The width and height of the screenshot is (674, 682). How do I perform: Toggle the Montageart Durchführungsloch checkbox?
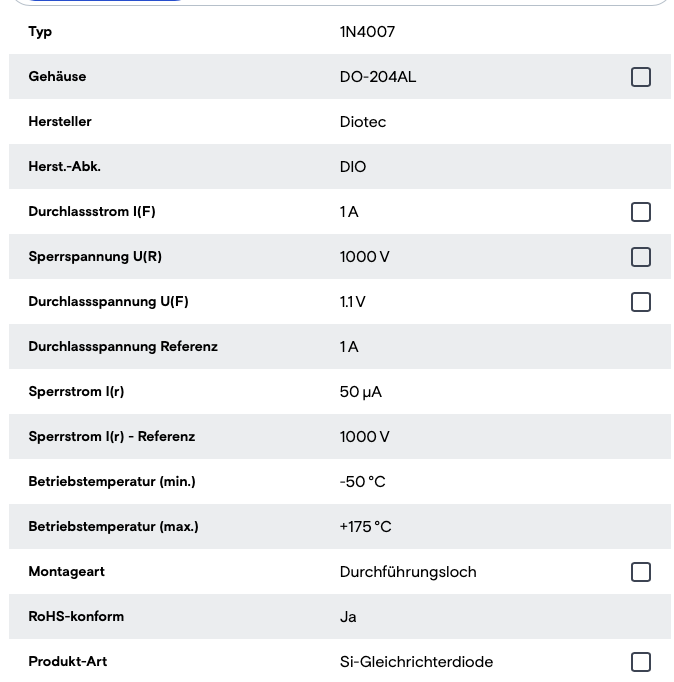(x=641, y=572)
